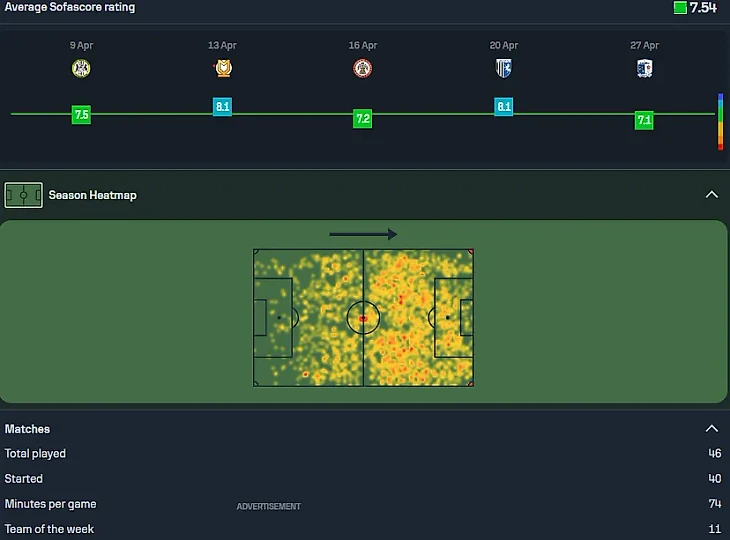Select the 7.5 rating badge on 9 Apr

(81, 115)
